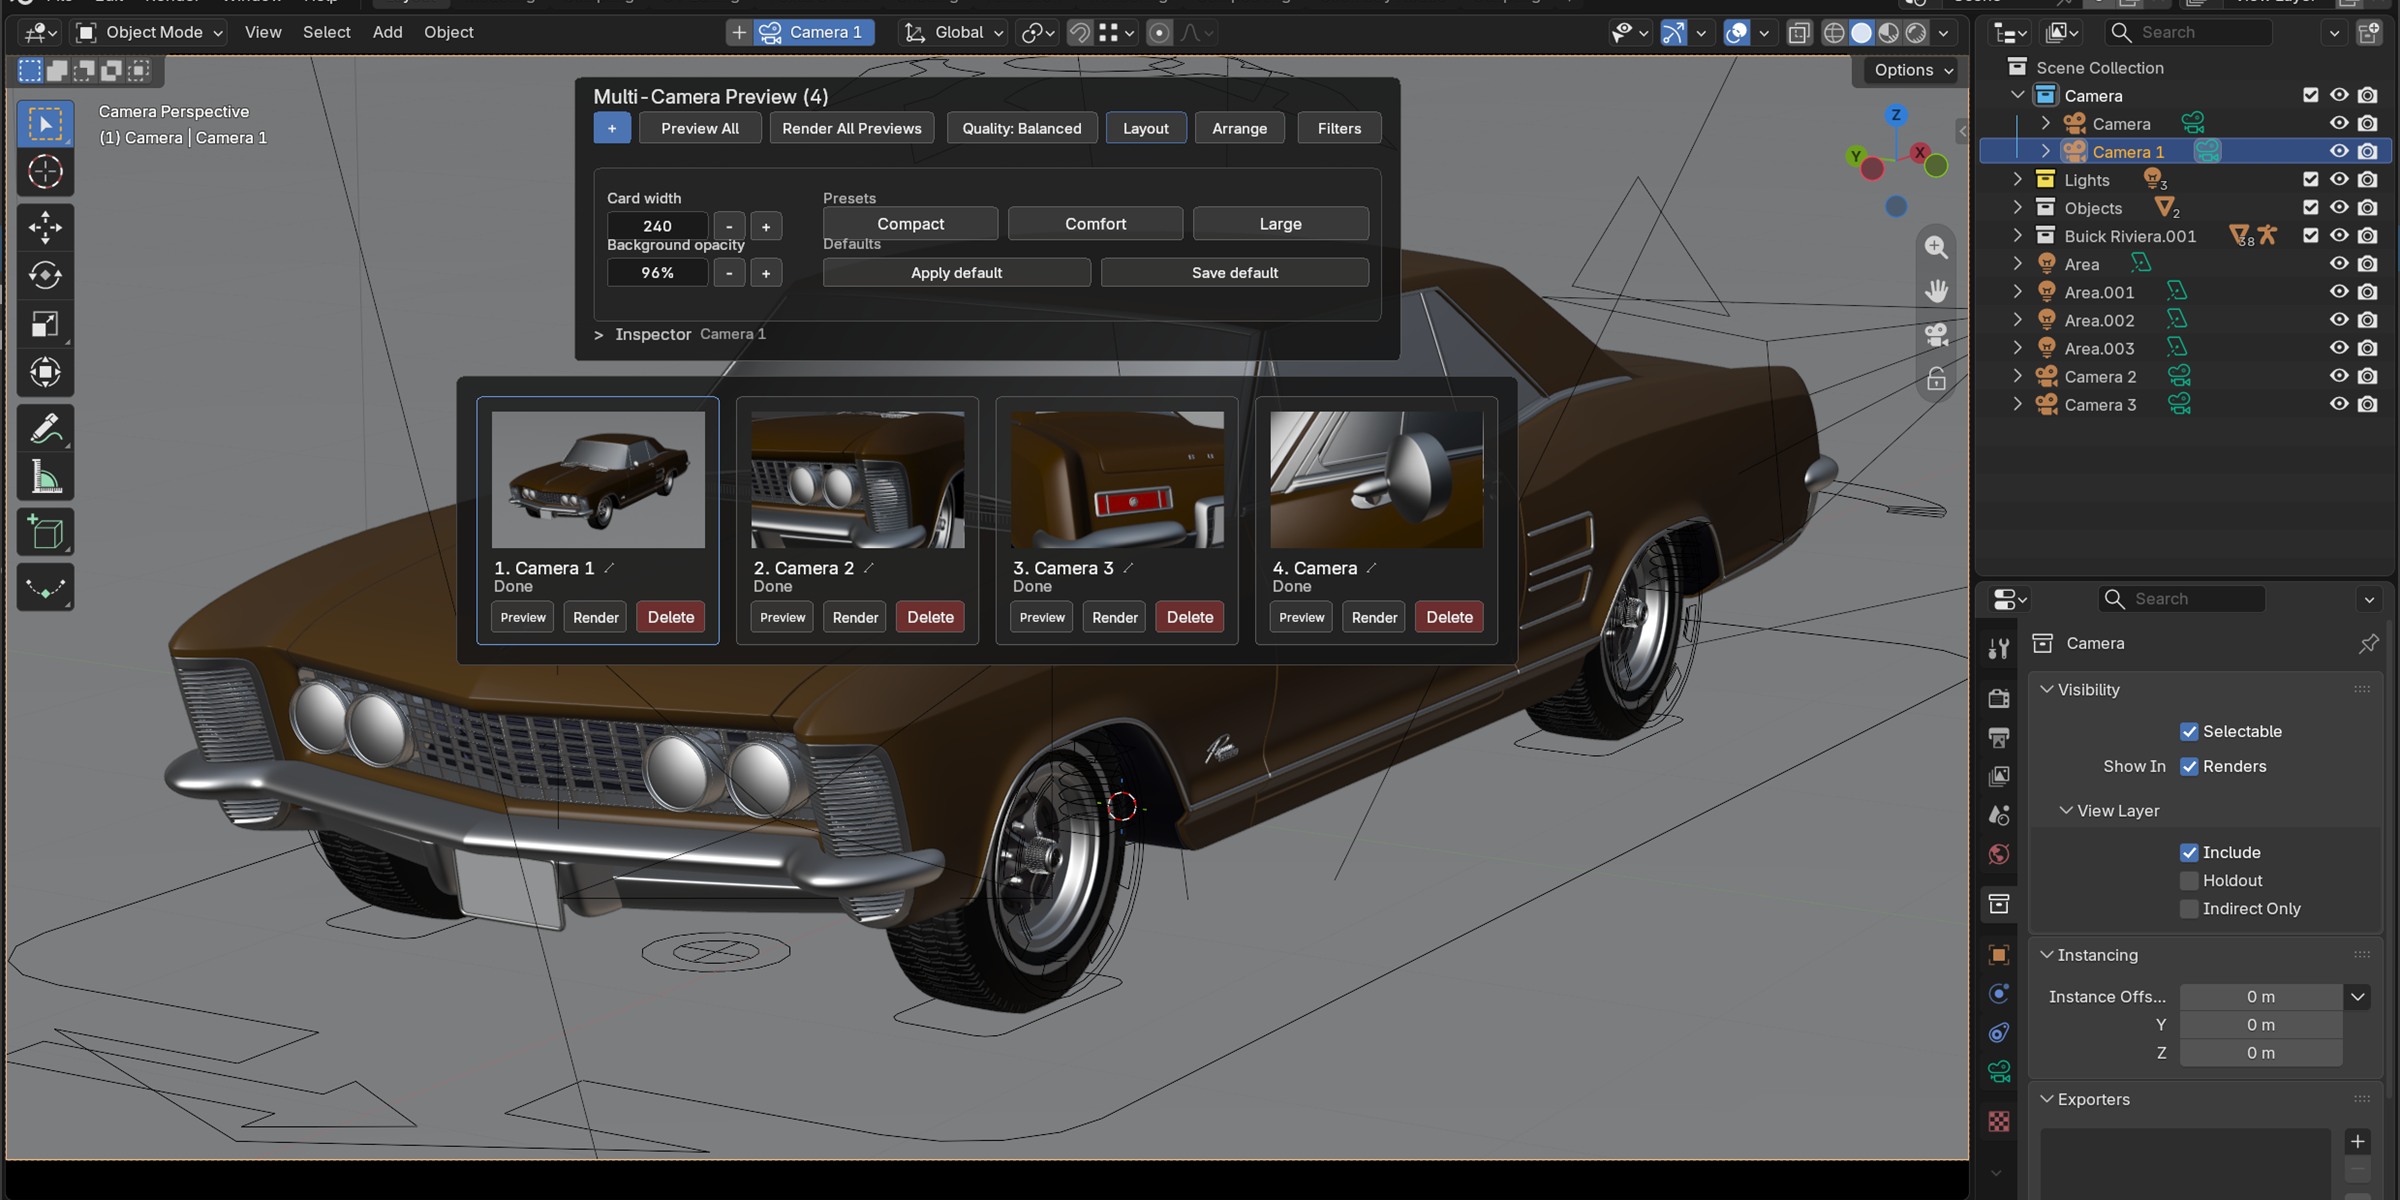The image size is (2400, 1200).
Task: Select the 3D Cursor tool
Action: 45,172
